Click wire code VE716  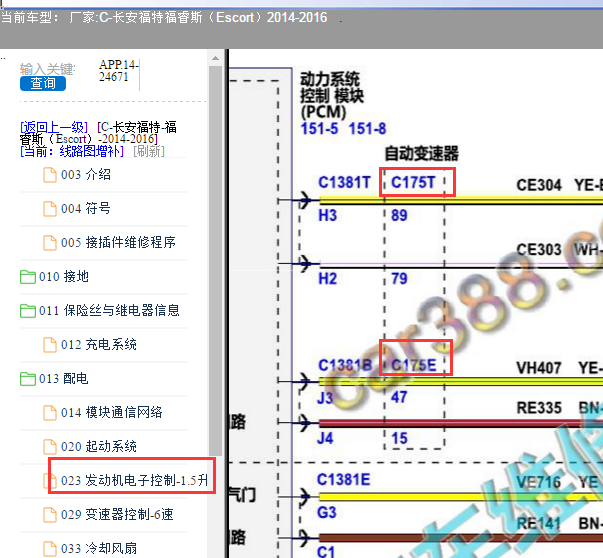coord(538,483)
